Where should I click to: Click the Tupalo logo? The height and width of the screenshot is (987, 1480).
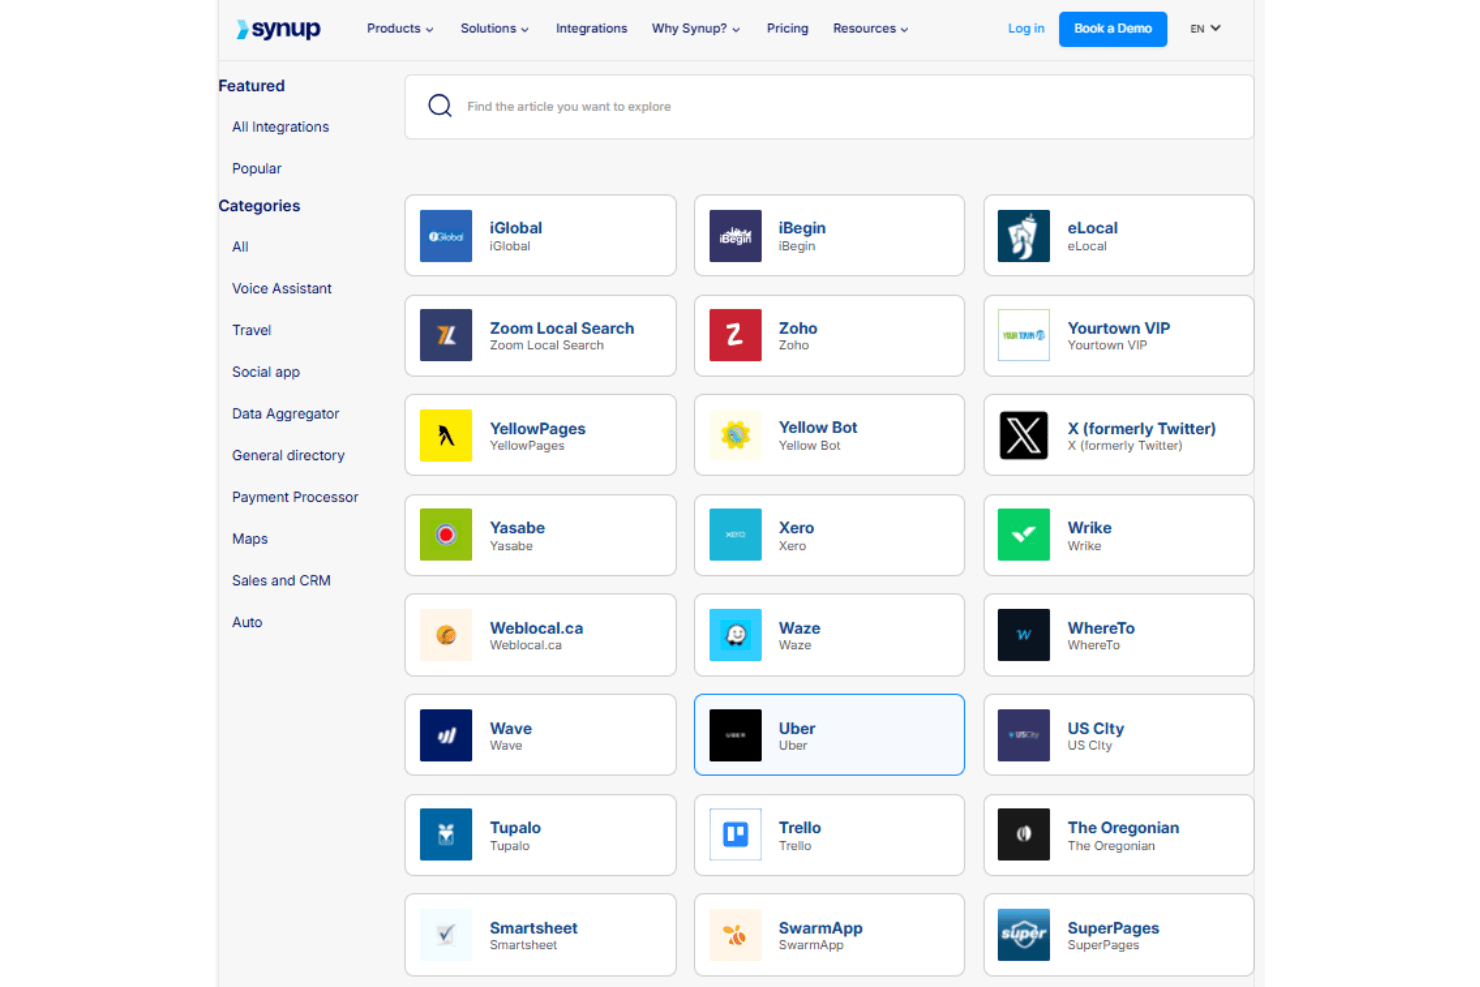[446, 835]
